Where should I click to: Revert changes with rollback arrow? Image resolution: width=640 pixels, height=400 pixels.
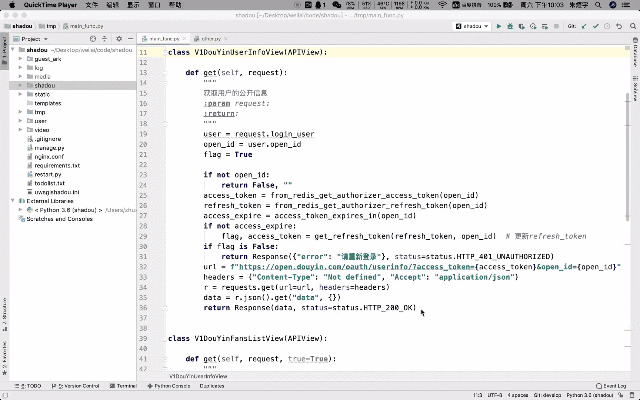coord(619,26)
